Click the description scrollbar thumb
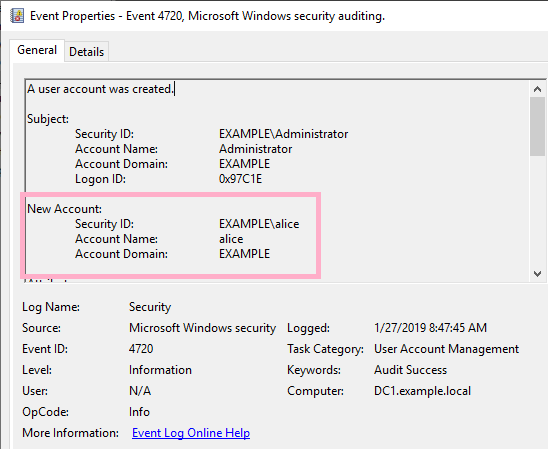 coord(538,126)
